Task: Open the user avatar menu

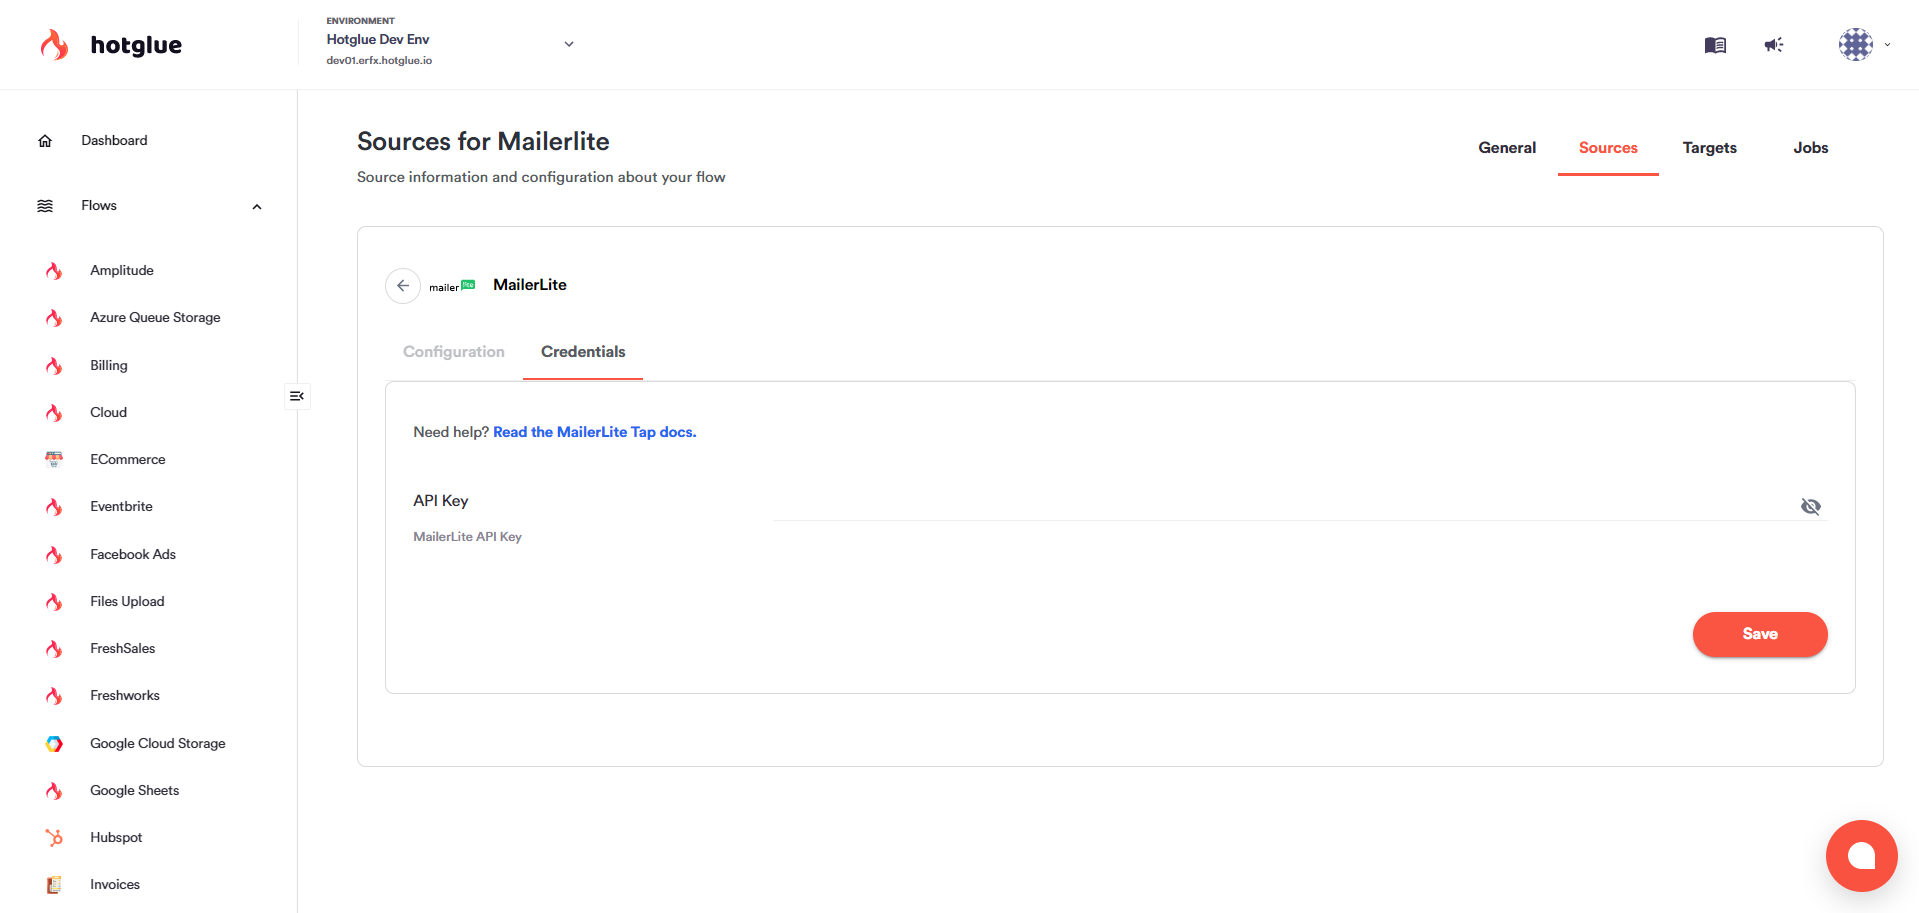Action: pos(1856,45)
